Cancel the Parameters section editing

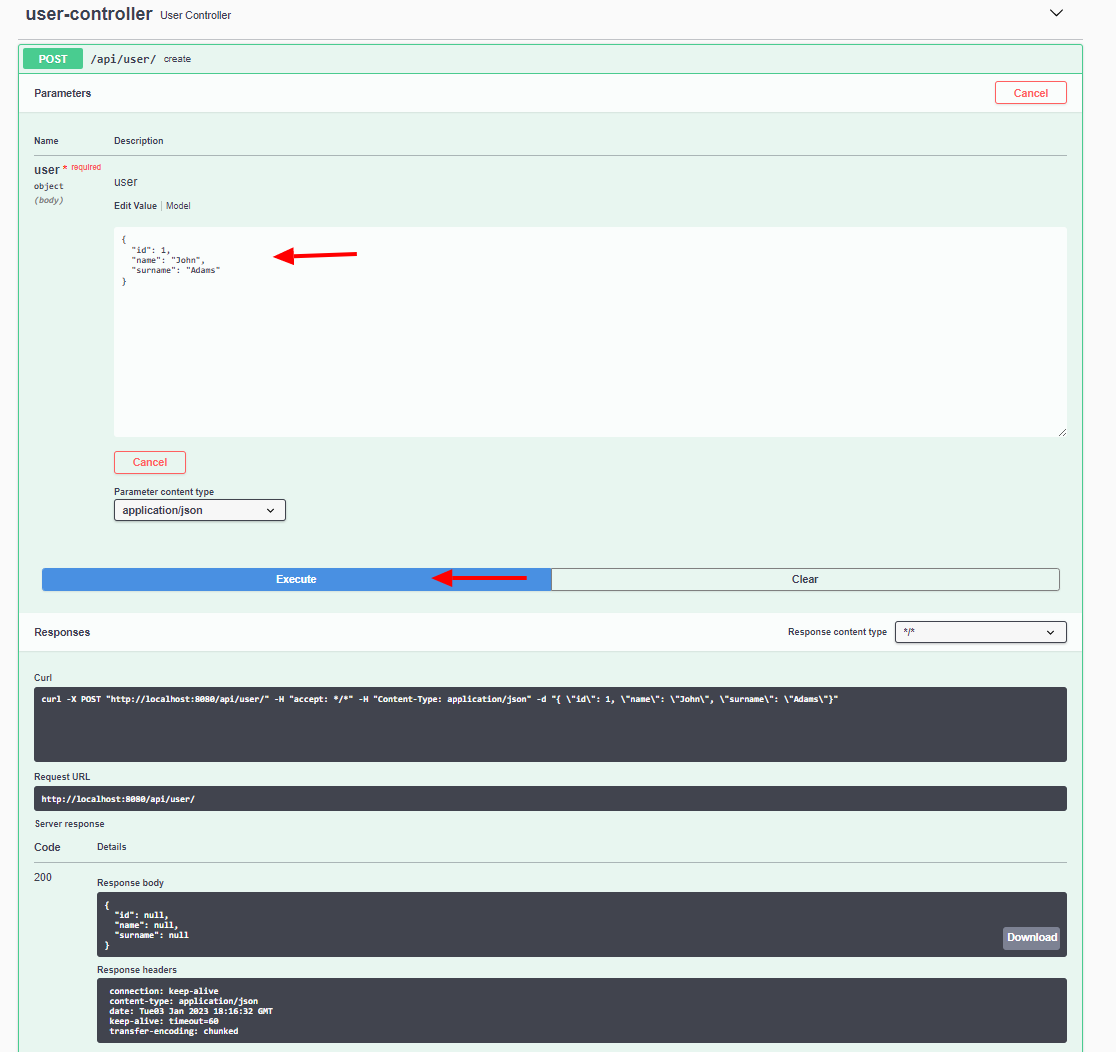pos(1030,92)
